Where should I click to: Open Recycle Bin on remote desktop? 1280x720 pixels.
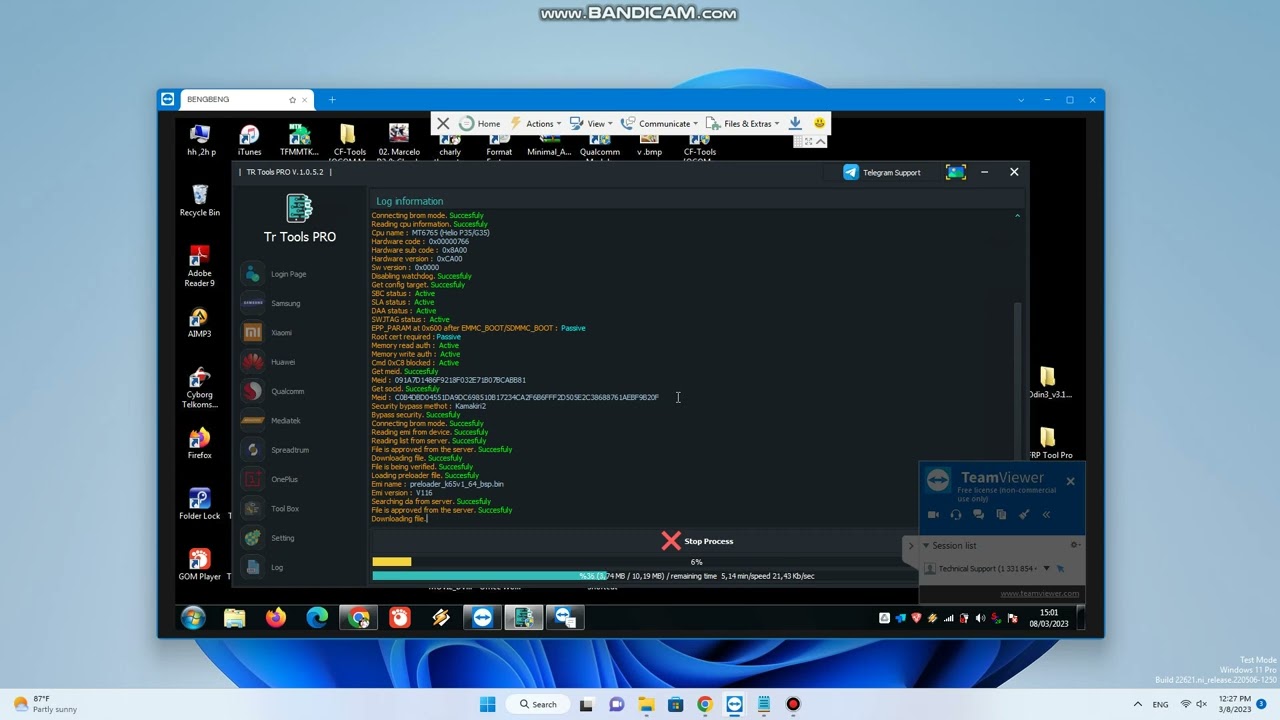[200, 200]
